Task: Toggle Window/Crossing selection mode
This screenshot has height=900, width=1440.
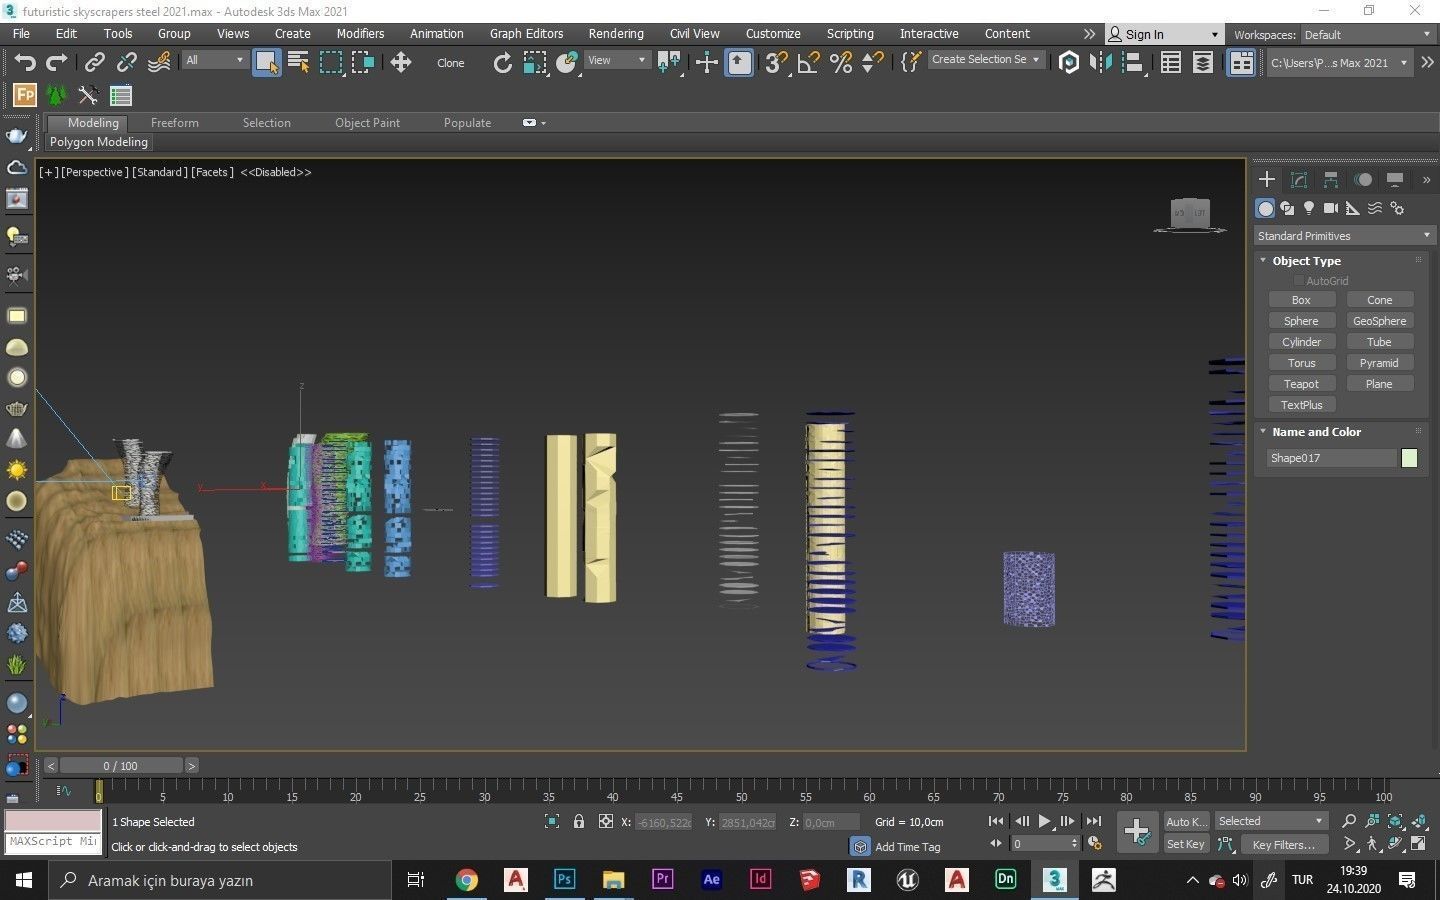Action: pyautogui.click(x=362, y=63)
